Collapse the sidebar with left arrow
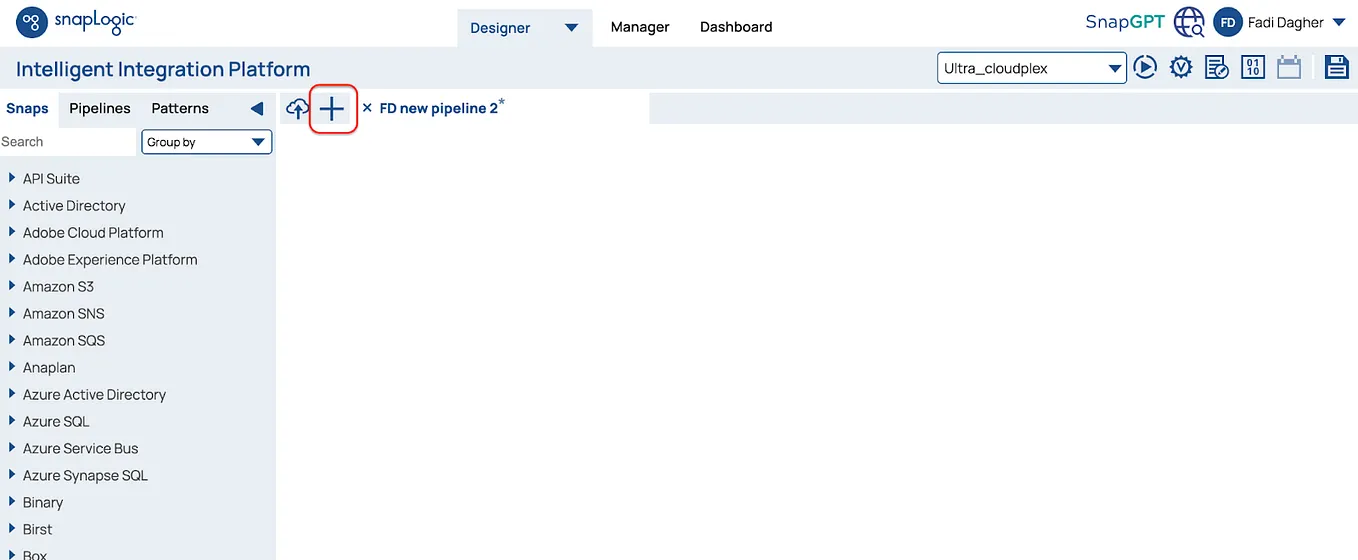 tap(257, 109)
